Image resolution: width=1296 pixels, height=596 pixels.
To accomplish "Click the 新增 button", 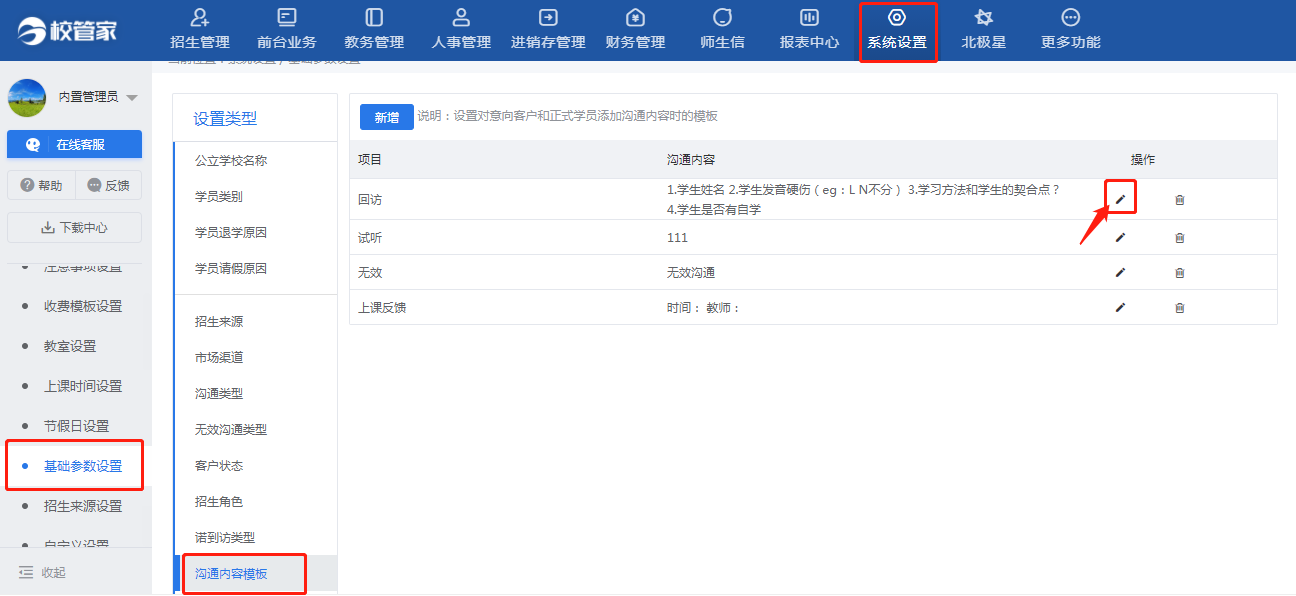I will click(x=387, y=117).
